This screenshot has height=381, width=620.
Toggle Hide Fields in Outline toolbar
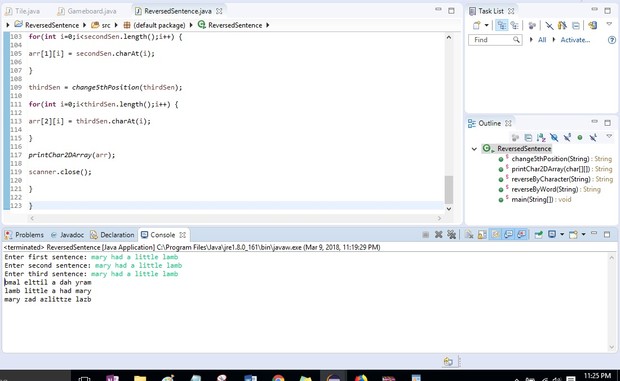(x=554, y=137)
